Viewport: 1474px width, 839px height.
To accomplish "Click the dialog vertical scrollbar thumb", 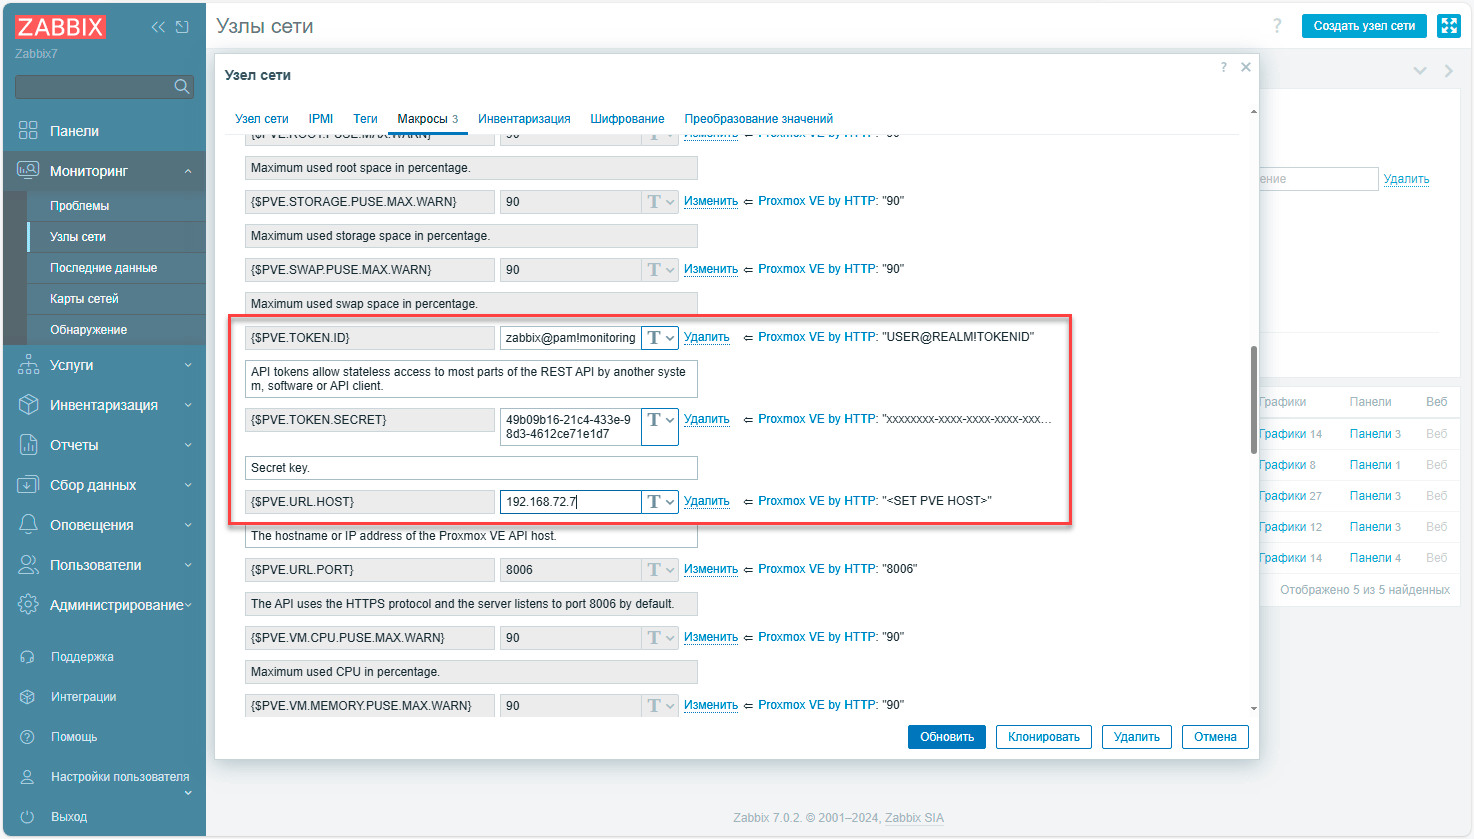I will coord(1254,400).
